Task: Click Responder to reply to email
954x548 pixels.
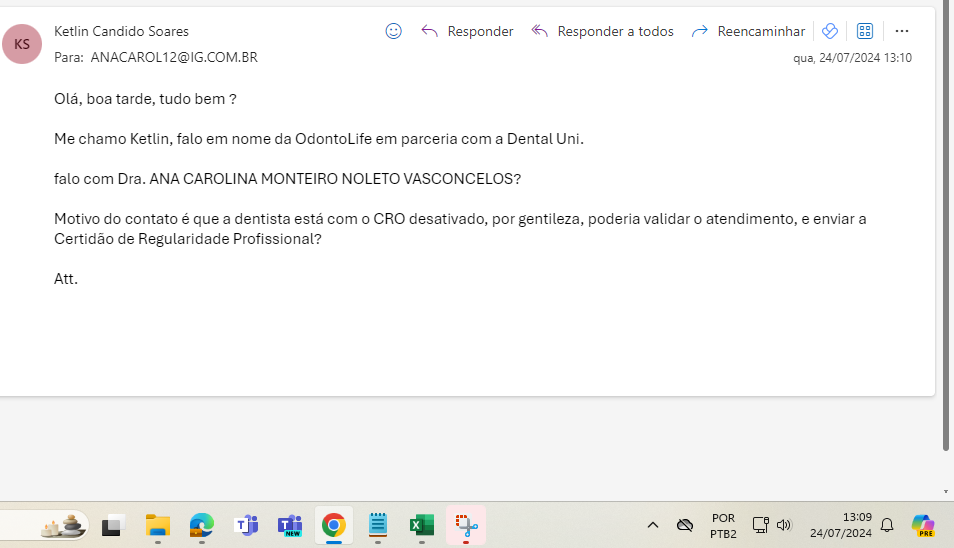Action: 467,31
